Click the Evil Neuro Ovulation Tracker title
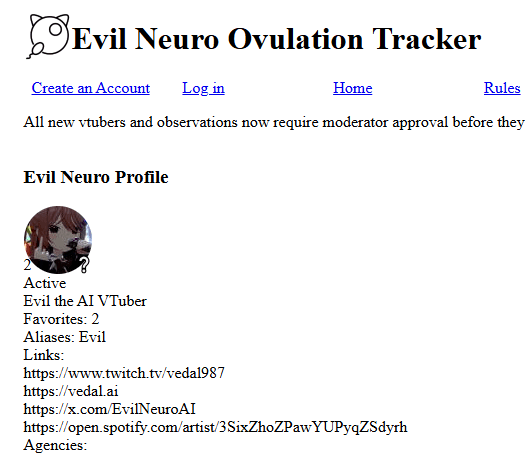The width and height of the screenshot is (526, 458). click(x=276, y=39)
